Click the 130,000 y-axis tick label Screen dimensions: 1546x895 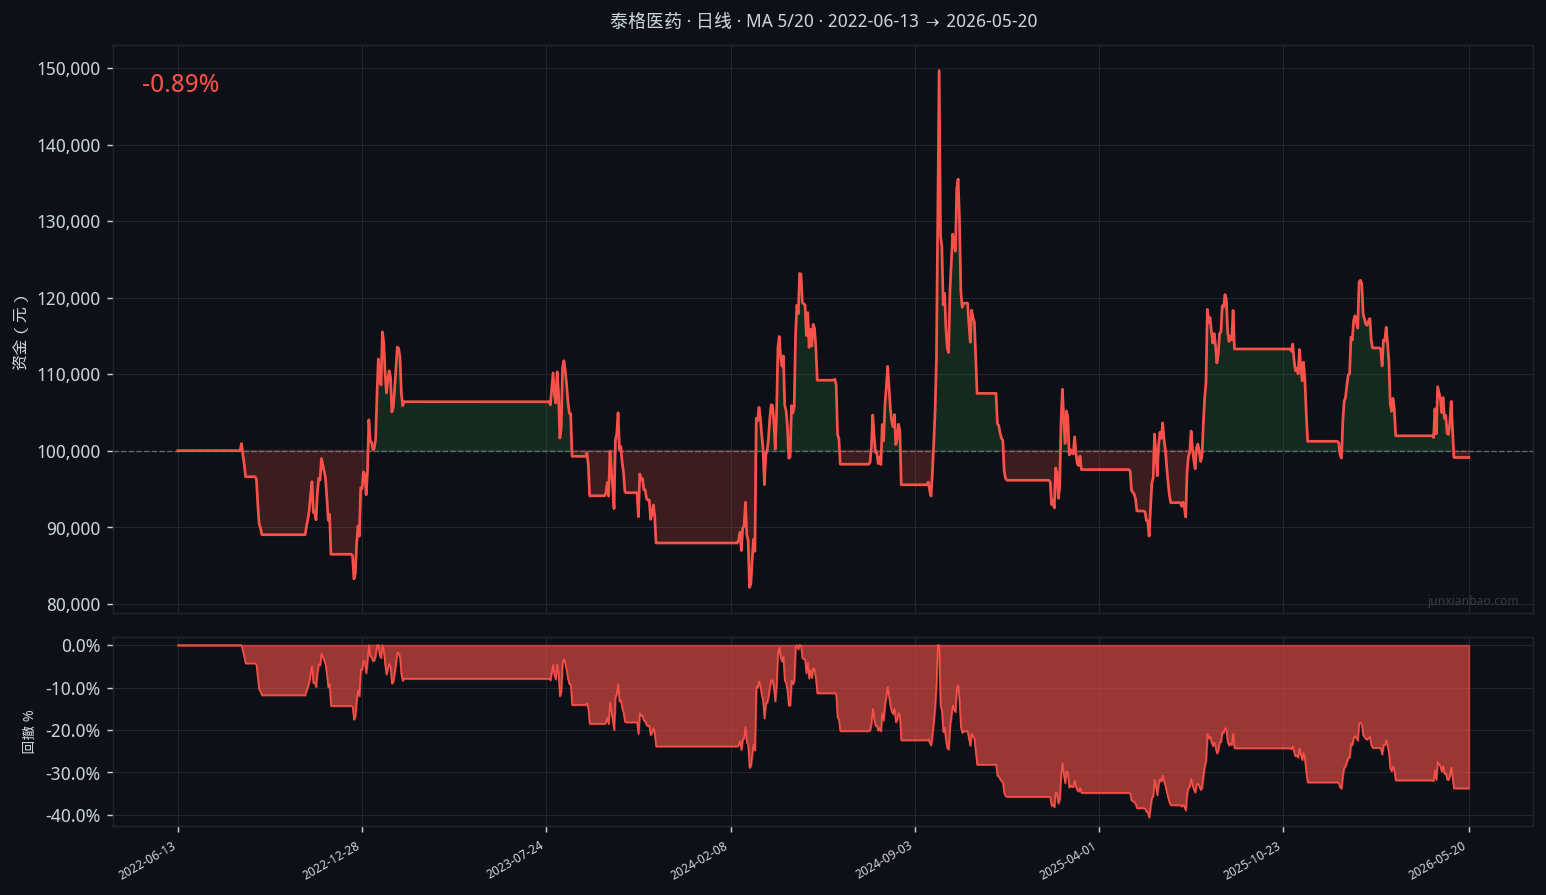pyautogui.click(x=69, y=222)
